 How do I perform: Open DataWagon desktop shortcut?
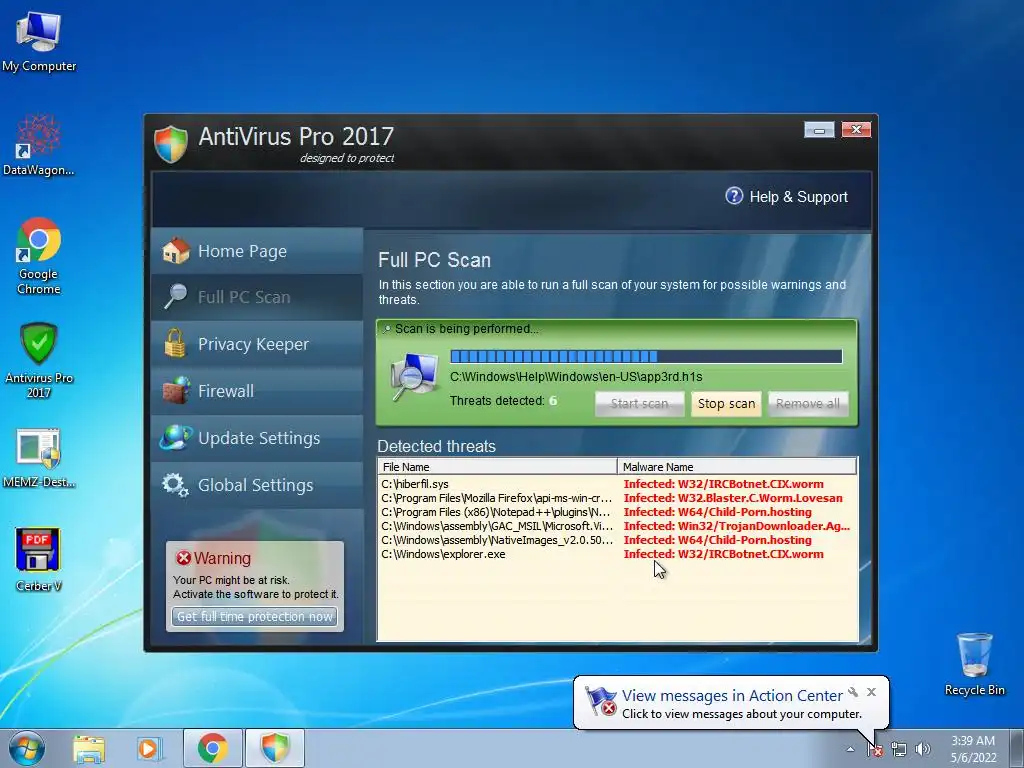click(39, 145)
